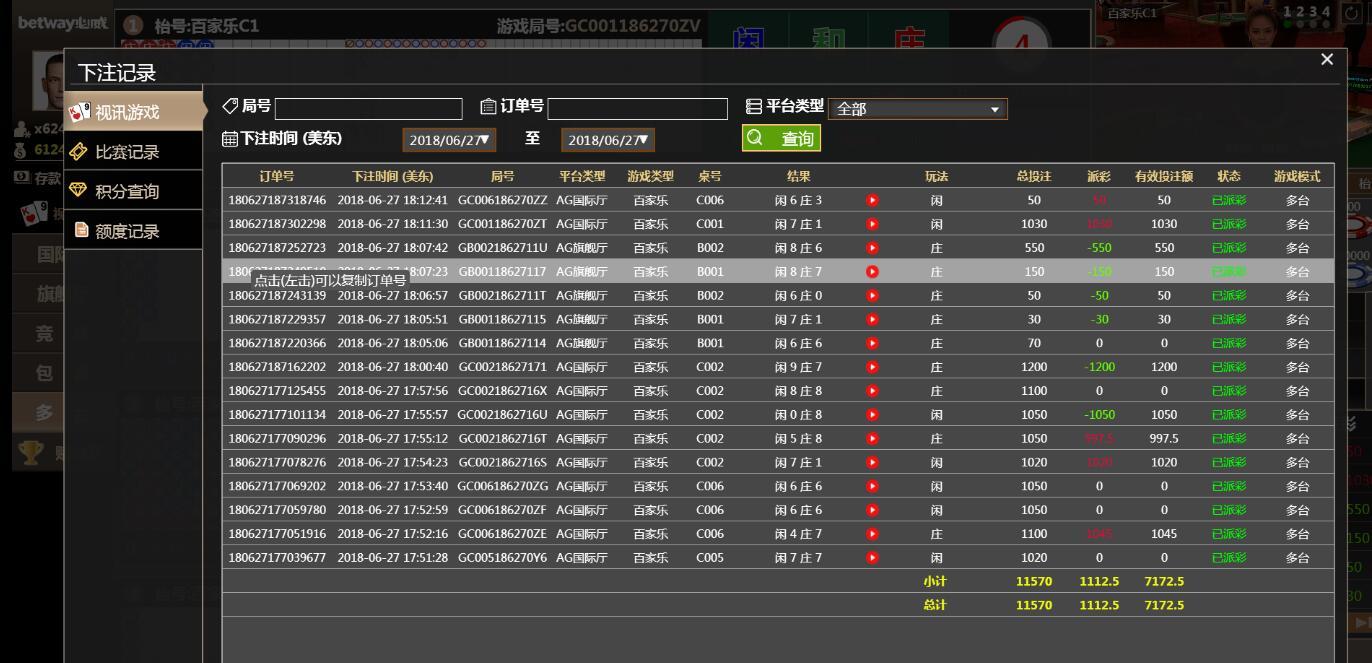Screen dimensions: 1372x663
Task: Click the refresh icon at top right
Action: click(x=1353, y=14)
